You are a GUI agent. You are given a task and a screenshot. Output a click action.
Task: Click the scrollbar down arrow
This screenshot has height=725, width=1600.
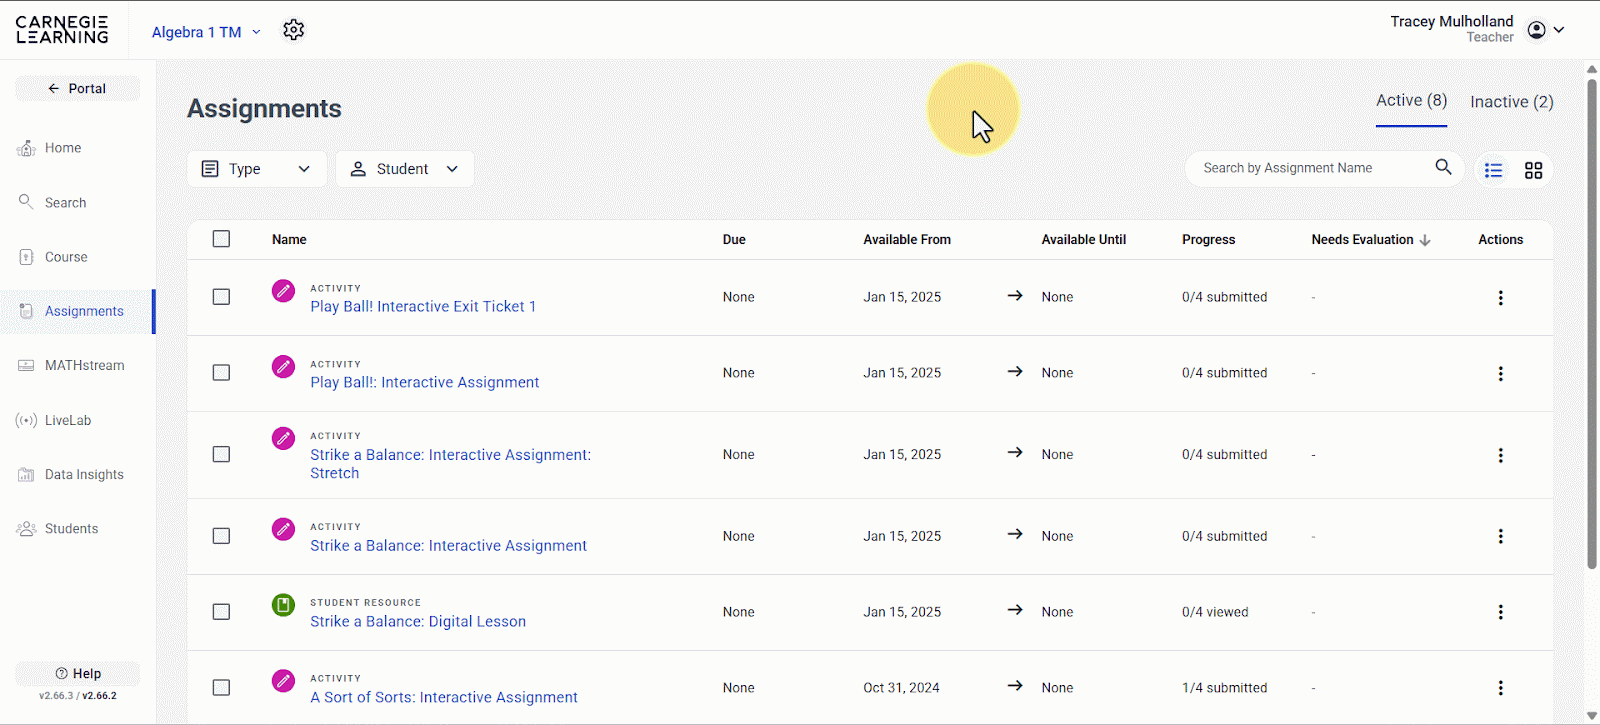[x=1592, y=716]
